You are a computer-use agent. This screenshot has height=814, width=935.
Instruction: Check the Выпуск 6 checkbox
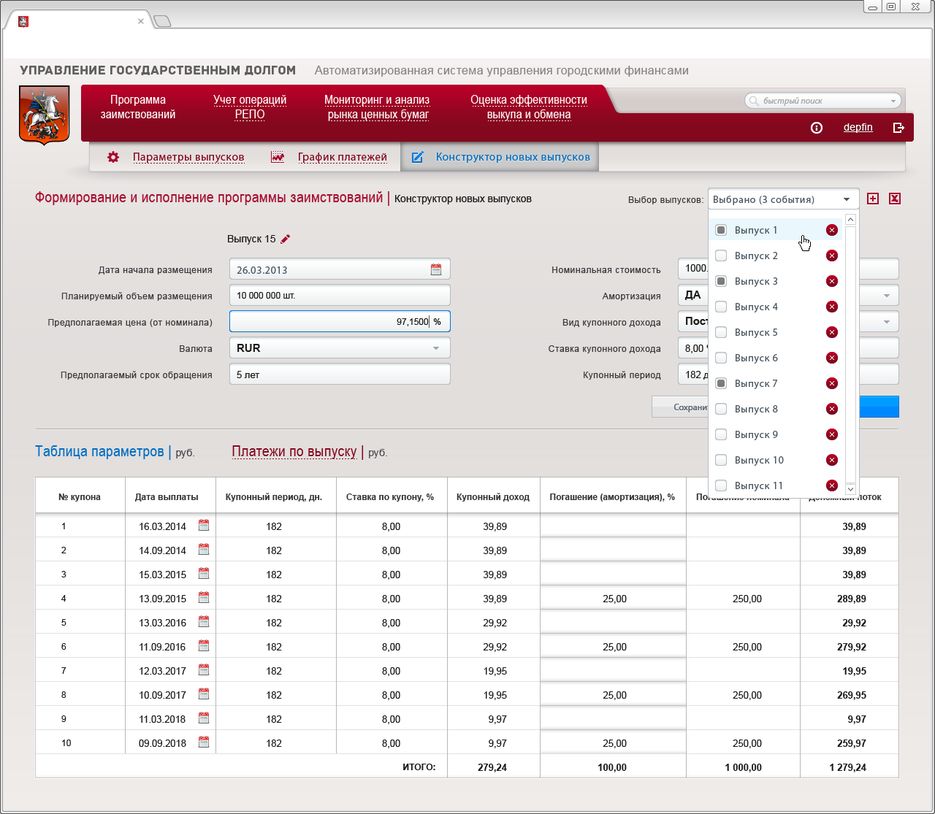[721, 358]
